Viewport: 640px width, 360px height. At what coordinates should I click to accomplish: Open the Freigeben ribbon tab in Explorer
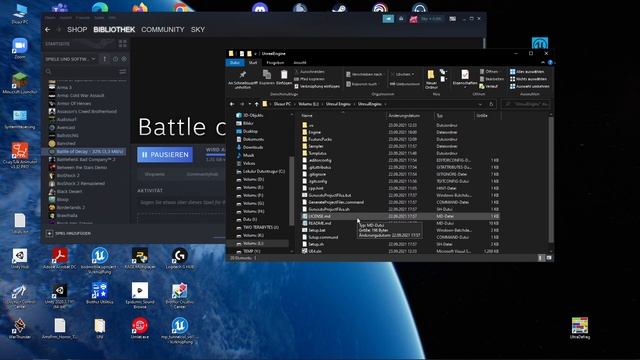275,63
